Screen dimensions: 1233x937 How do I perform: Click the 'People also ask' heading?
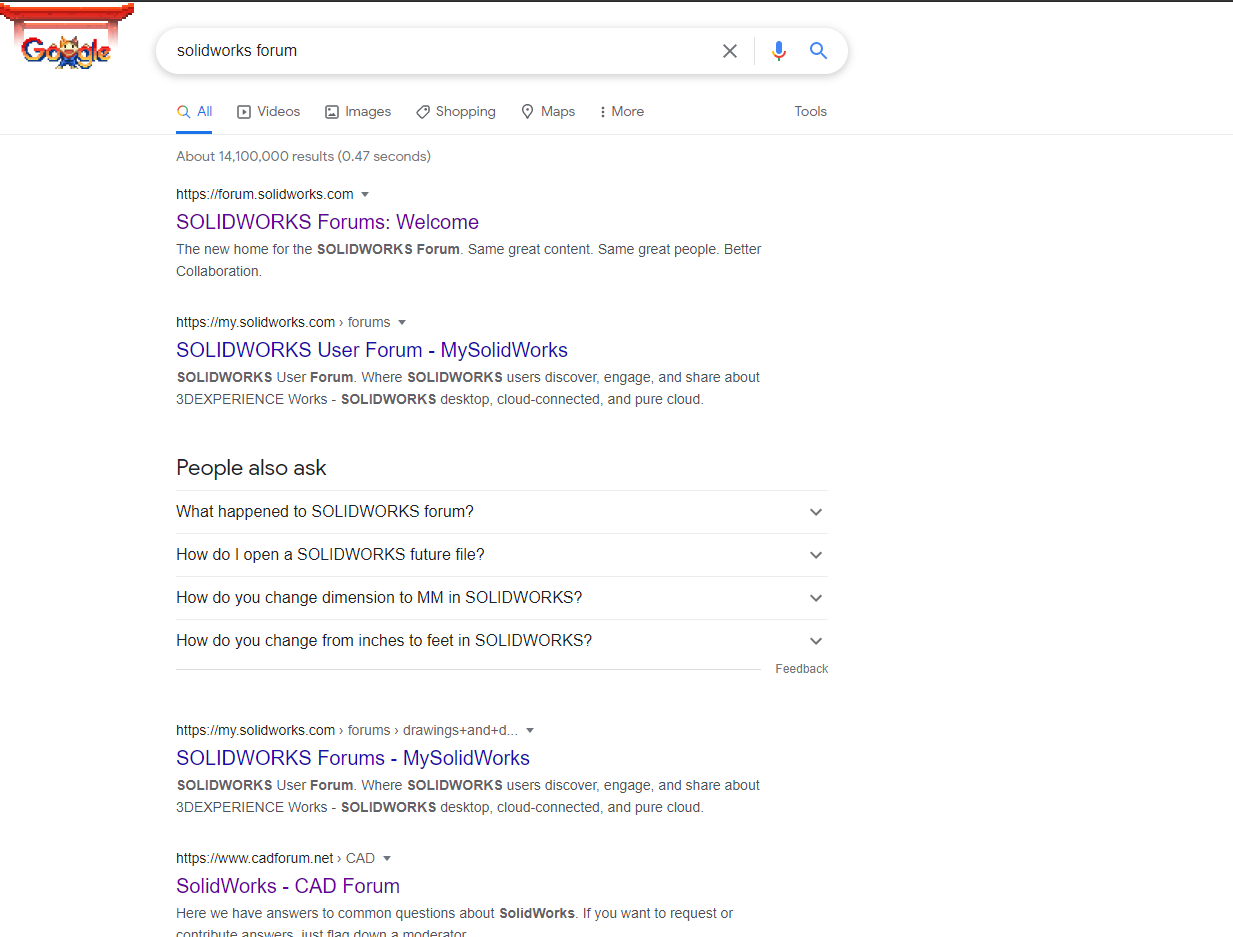pyautogui.click(x=251, y=468)
